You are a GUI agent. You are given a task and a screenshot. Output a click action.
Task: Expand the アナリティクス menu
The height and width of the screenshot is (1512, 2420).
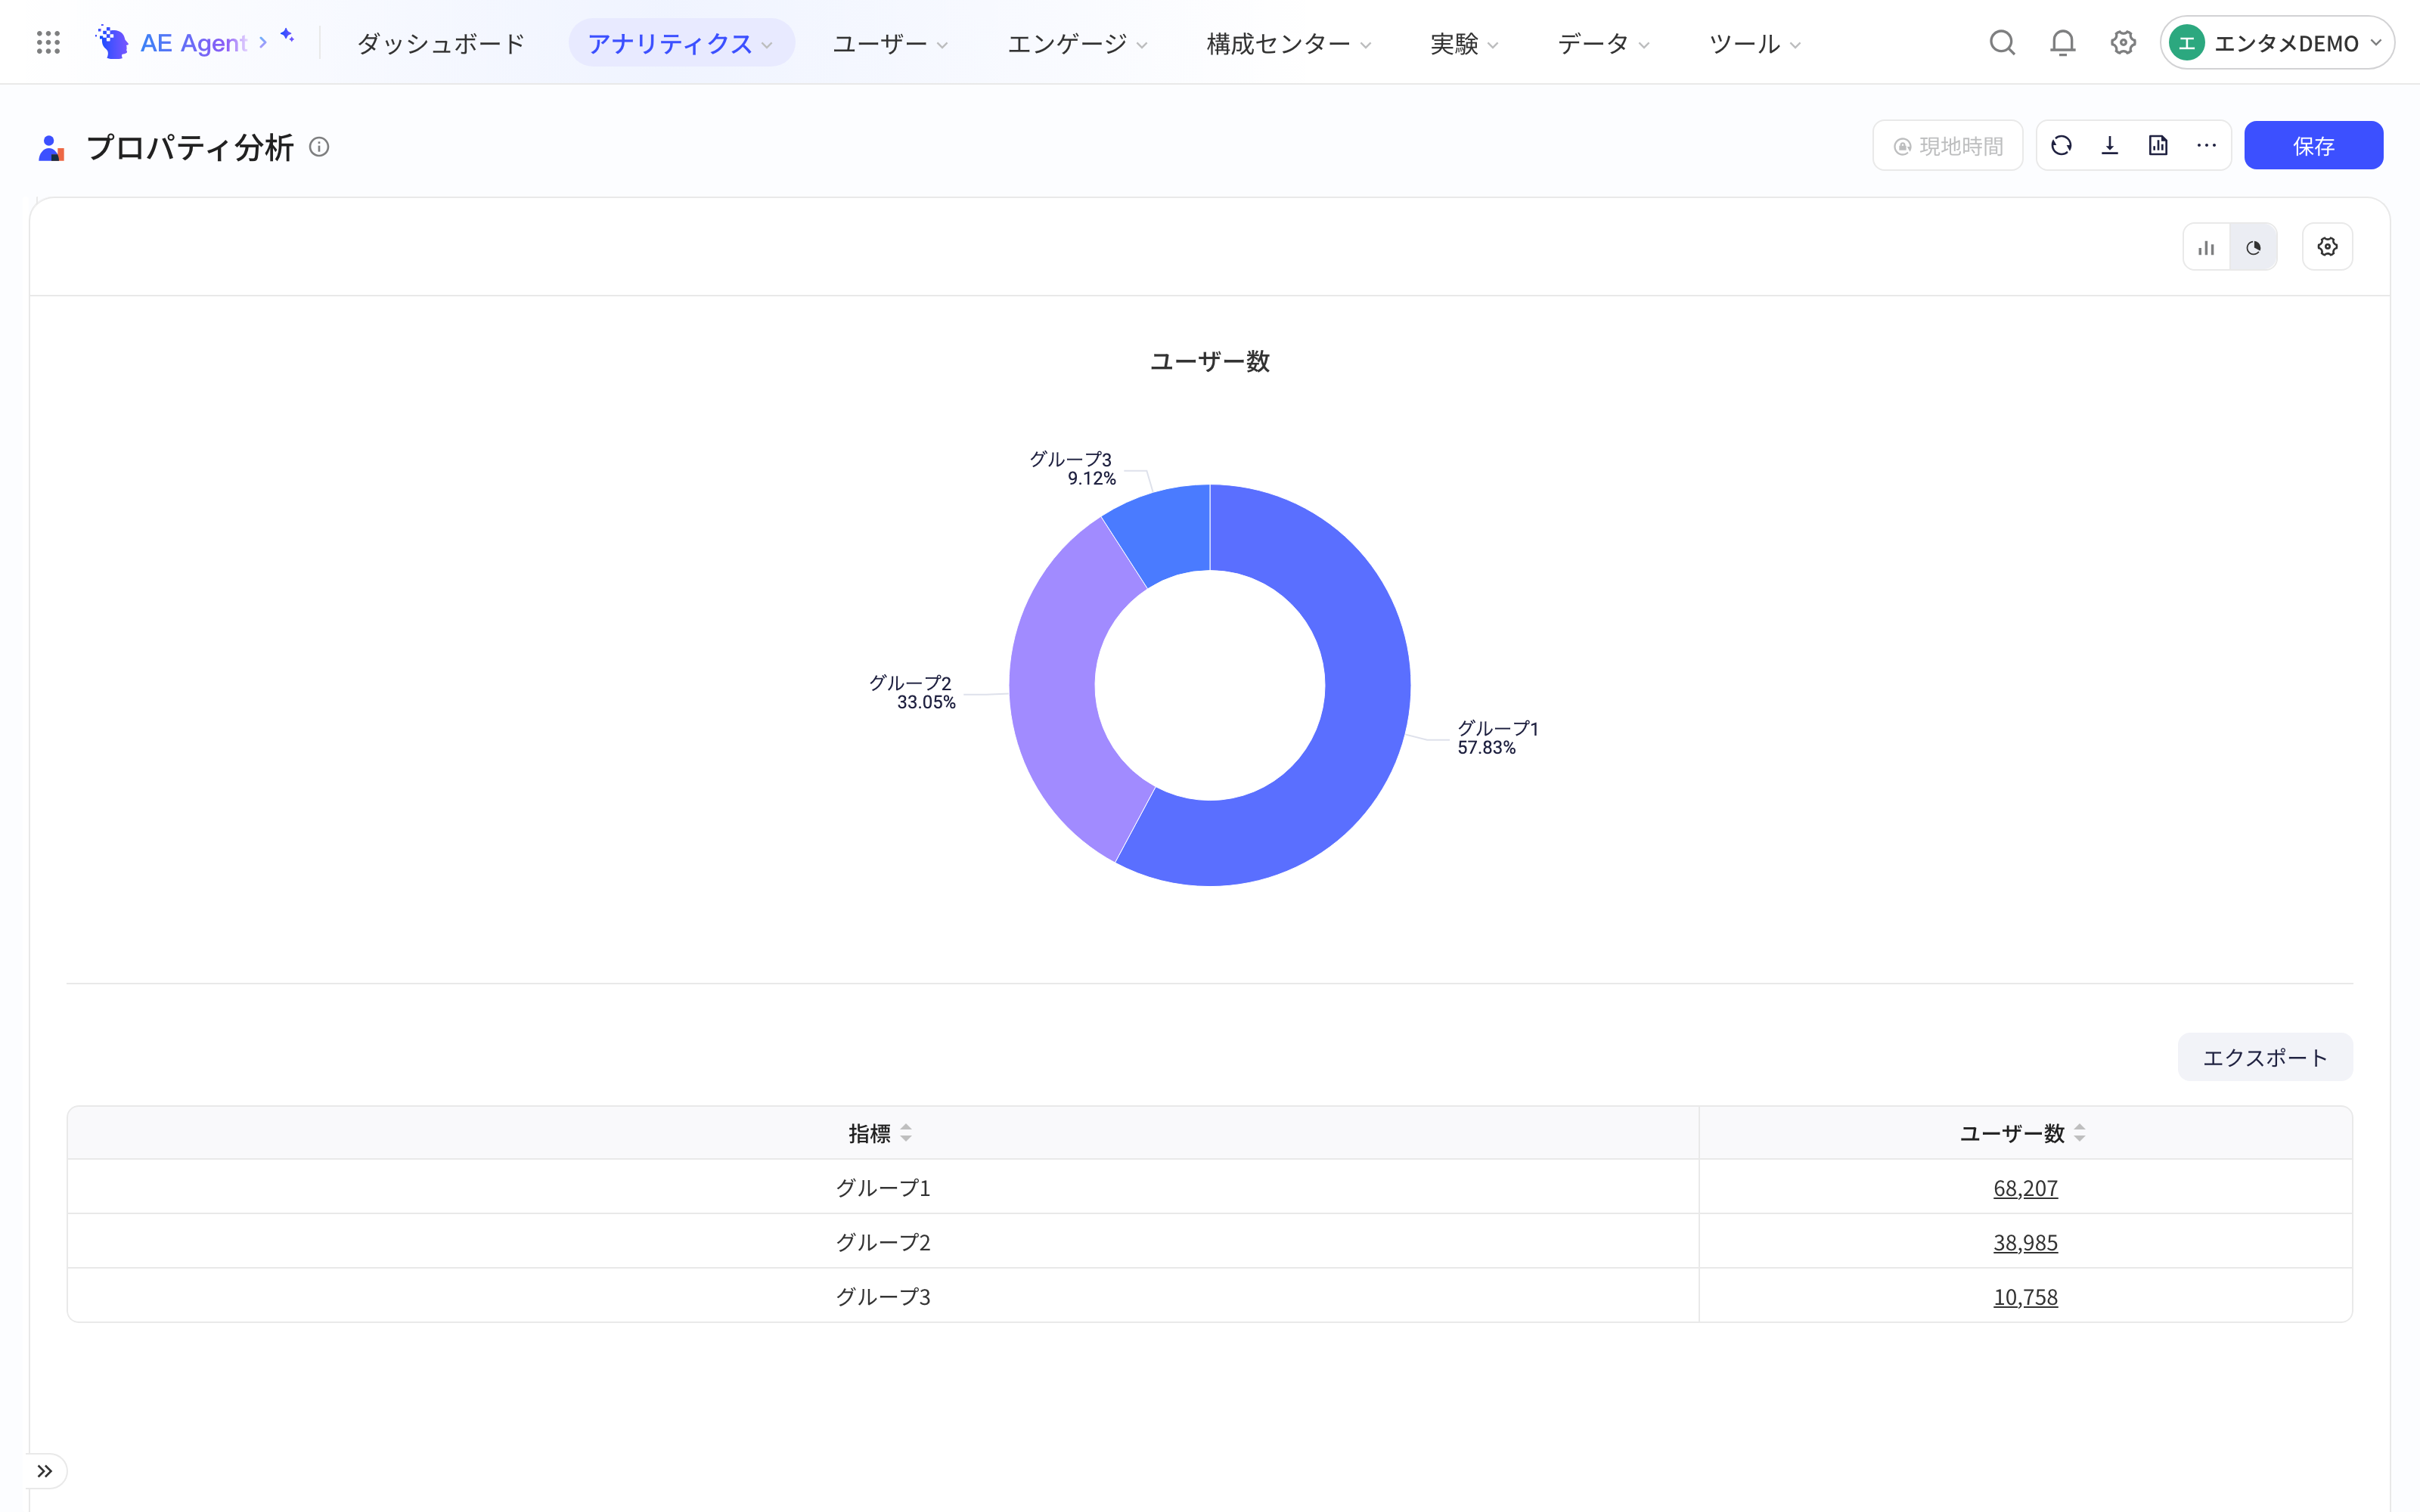pos(681,43)
